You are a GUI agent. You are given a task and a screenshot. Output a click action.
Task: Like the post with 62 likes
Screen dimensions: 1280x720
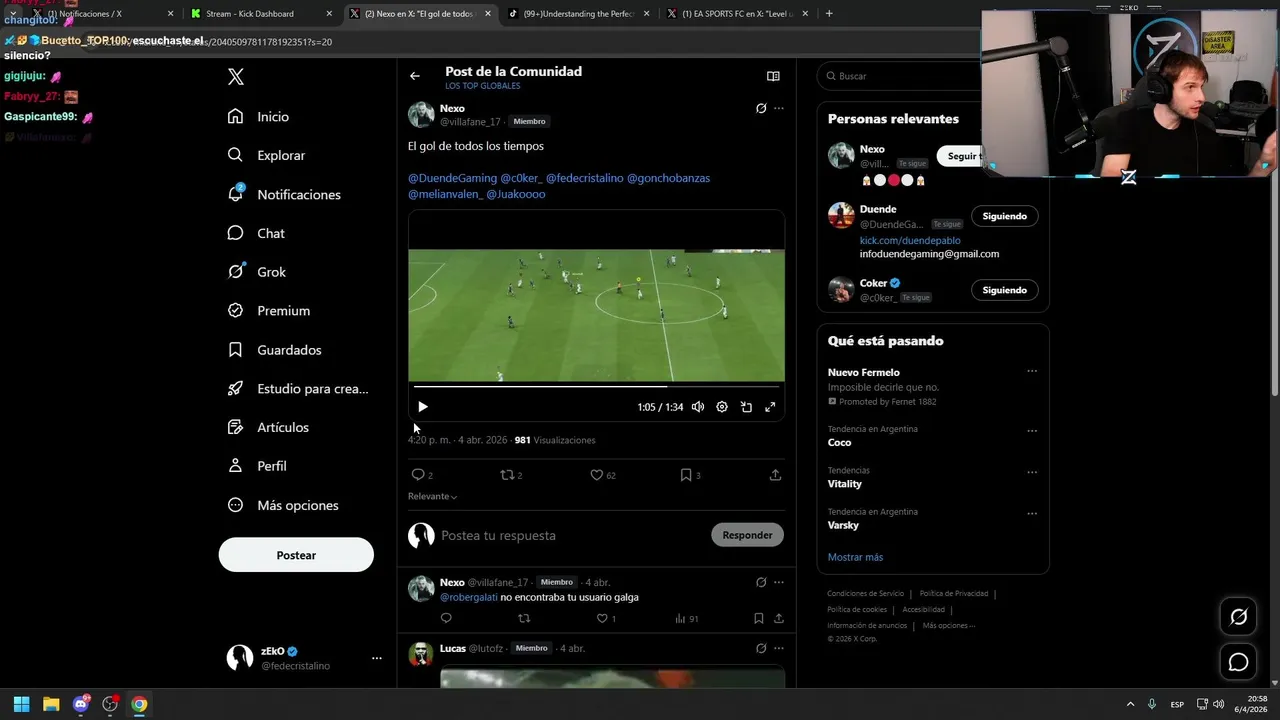pyautogui.click(x=602, y=475)
